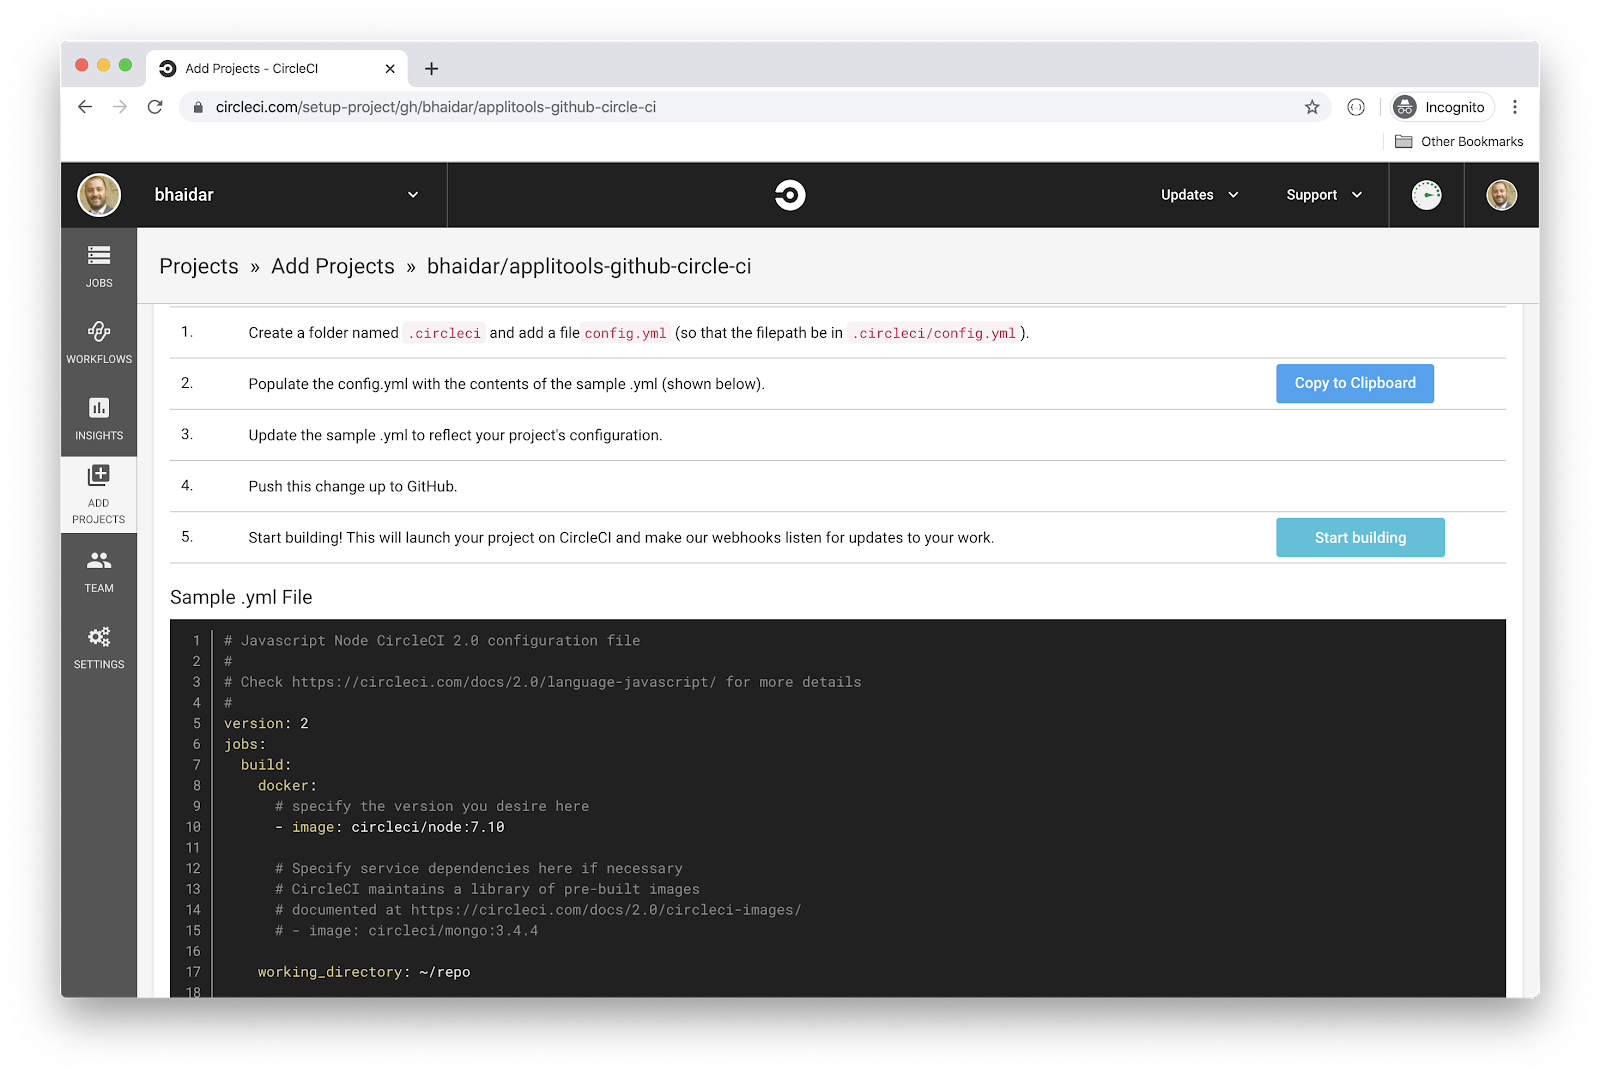This screenshot has width=1600, height=1078.
Task: Go to Projects breadcrumb link
Action: click(x=199, y=267)
